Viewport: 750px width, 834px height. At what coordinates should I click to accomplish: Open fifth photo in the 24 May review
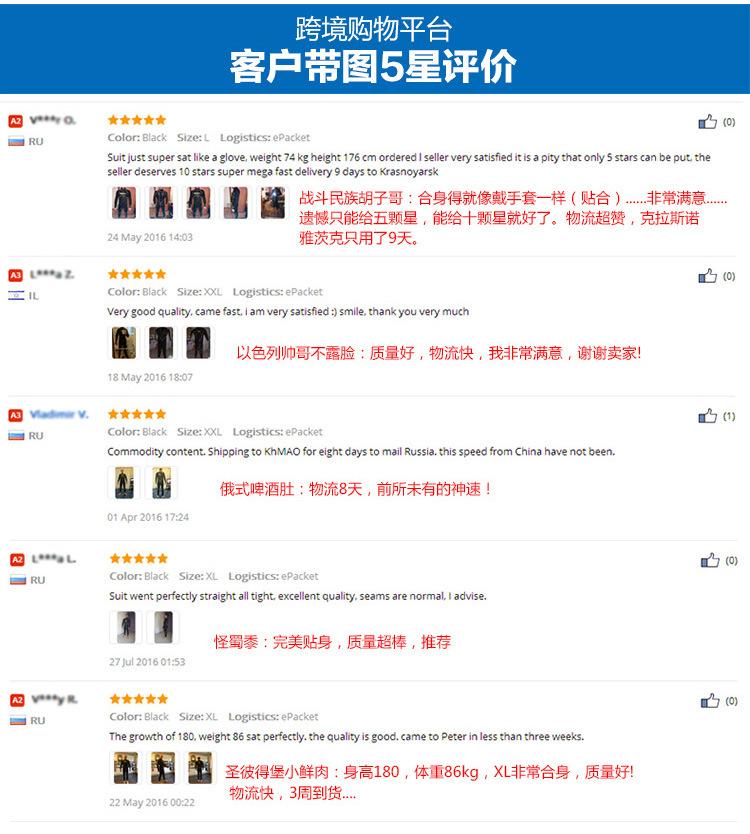[272, 203]
